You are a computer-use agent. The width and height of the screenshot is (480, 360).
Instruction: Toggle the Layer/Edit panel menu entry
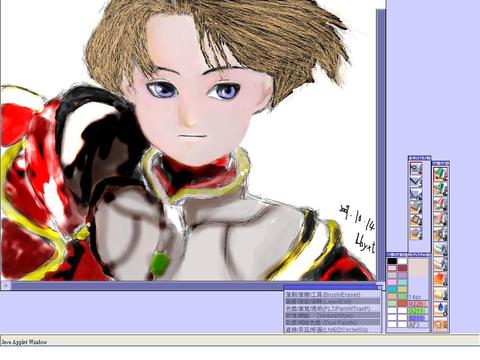click(332, 301)
